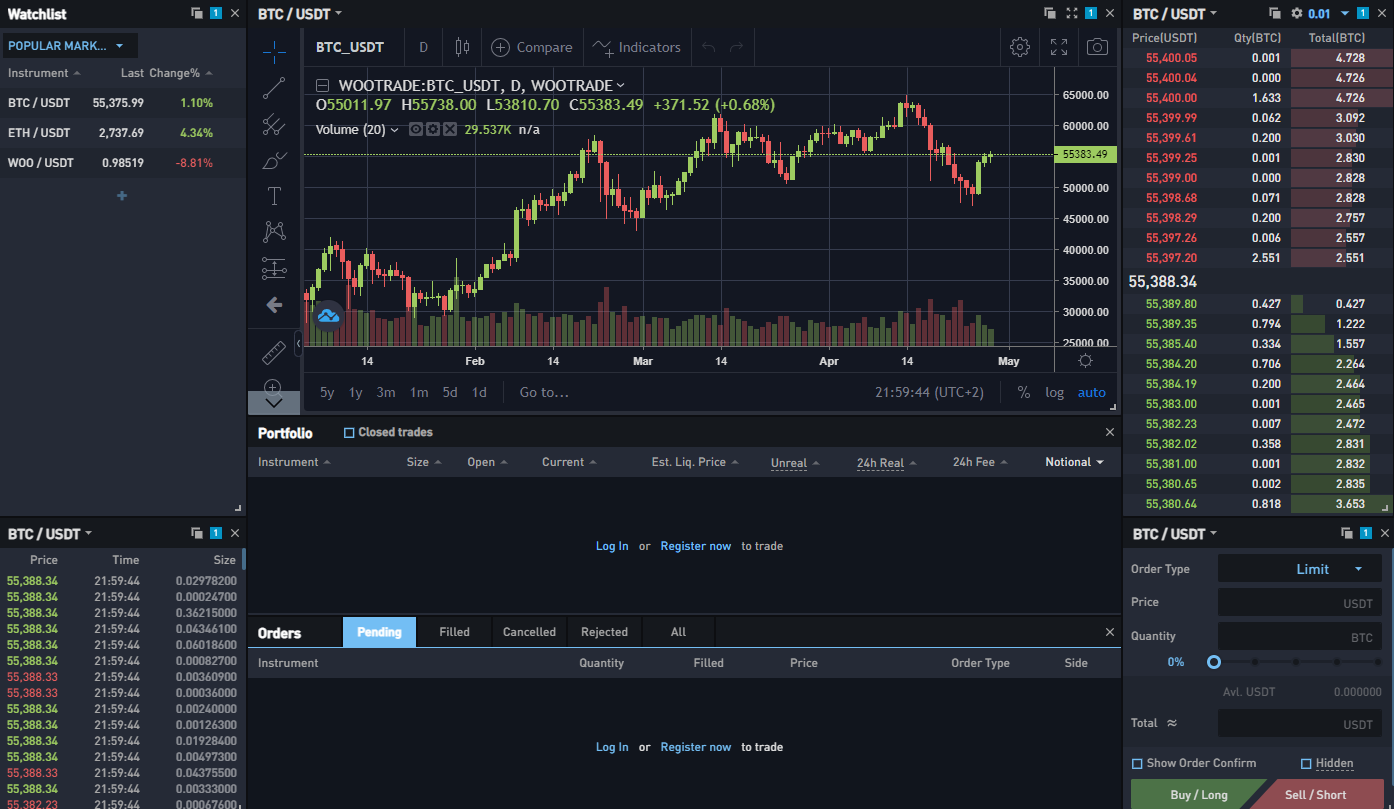The height and width of the screenshot is (809, 1394).
Task: Select the ETH / USDT watchlist row
Action: (x=123, y=133)
